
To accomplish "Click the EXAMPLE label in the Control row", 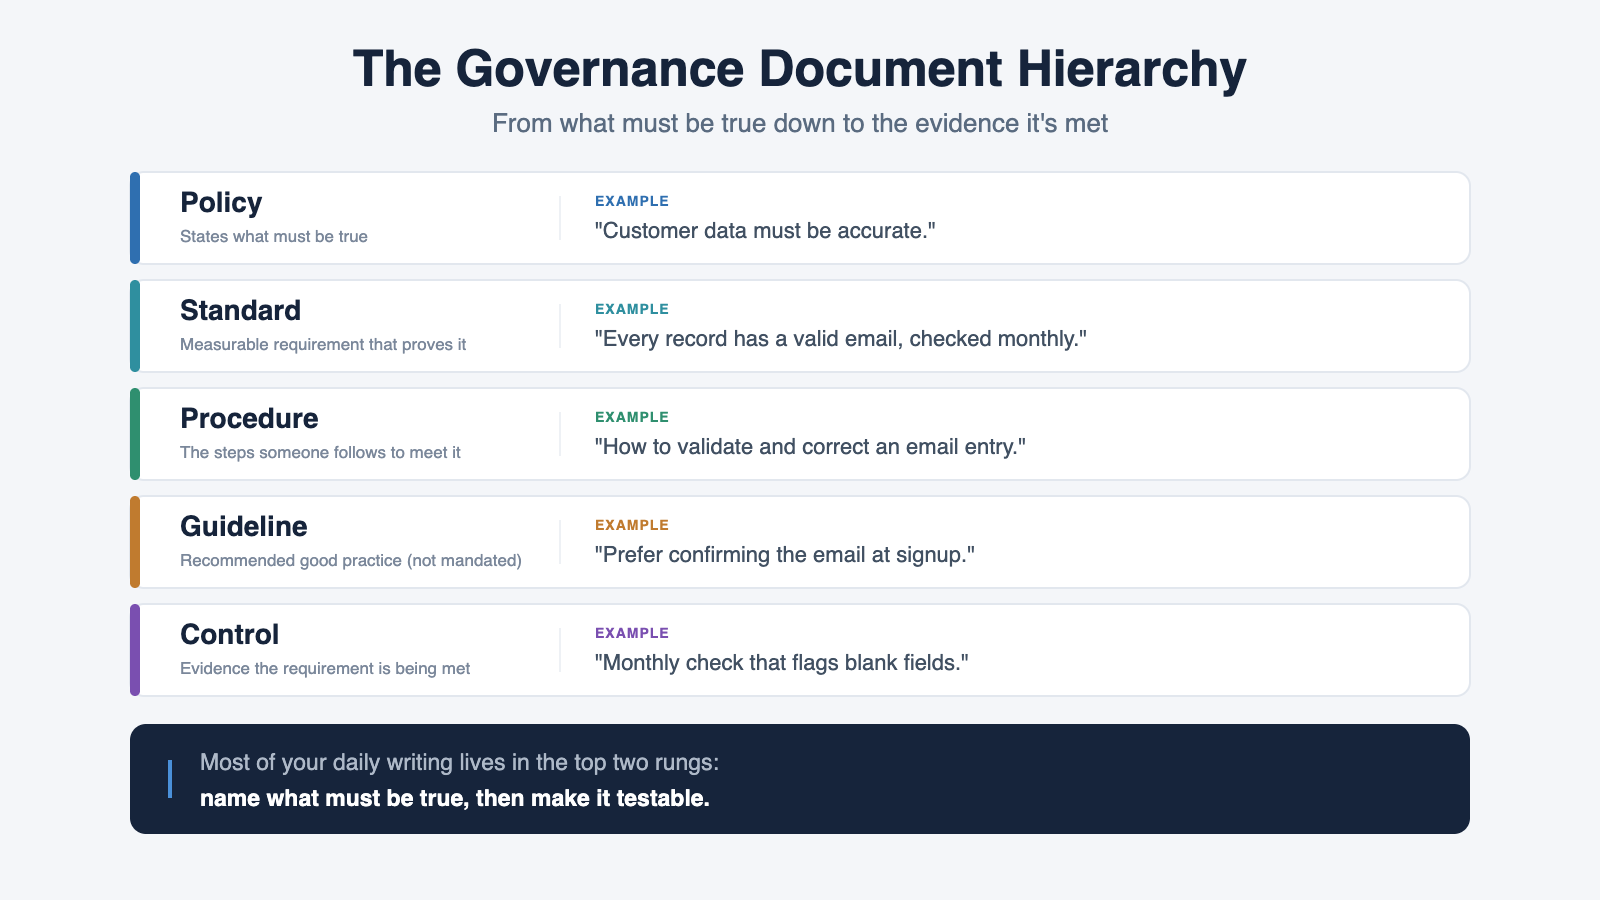I will [x=632, y=633].
